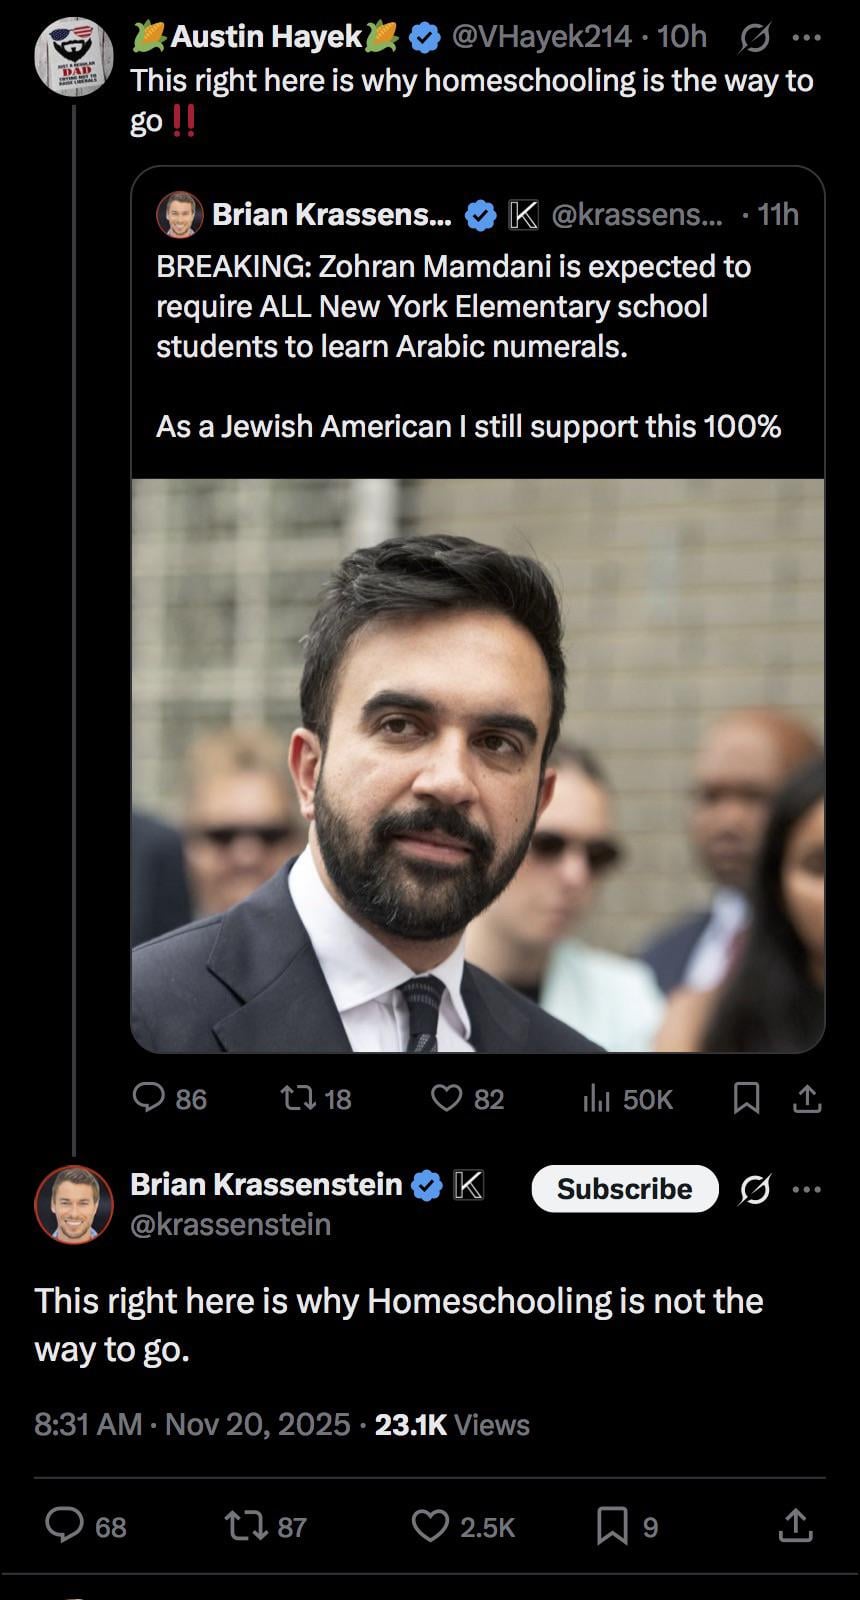Open Austin Hayek's profile avatar
Viewport: 860px width, 1600px height.
point(74,56)
